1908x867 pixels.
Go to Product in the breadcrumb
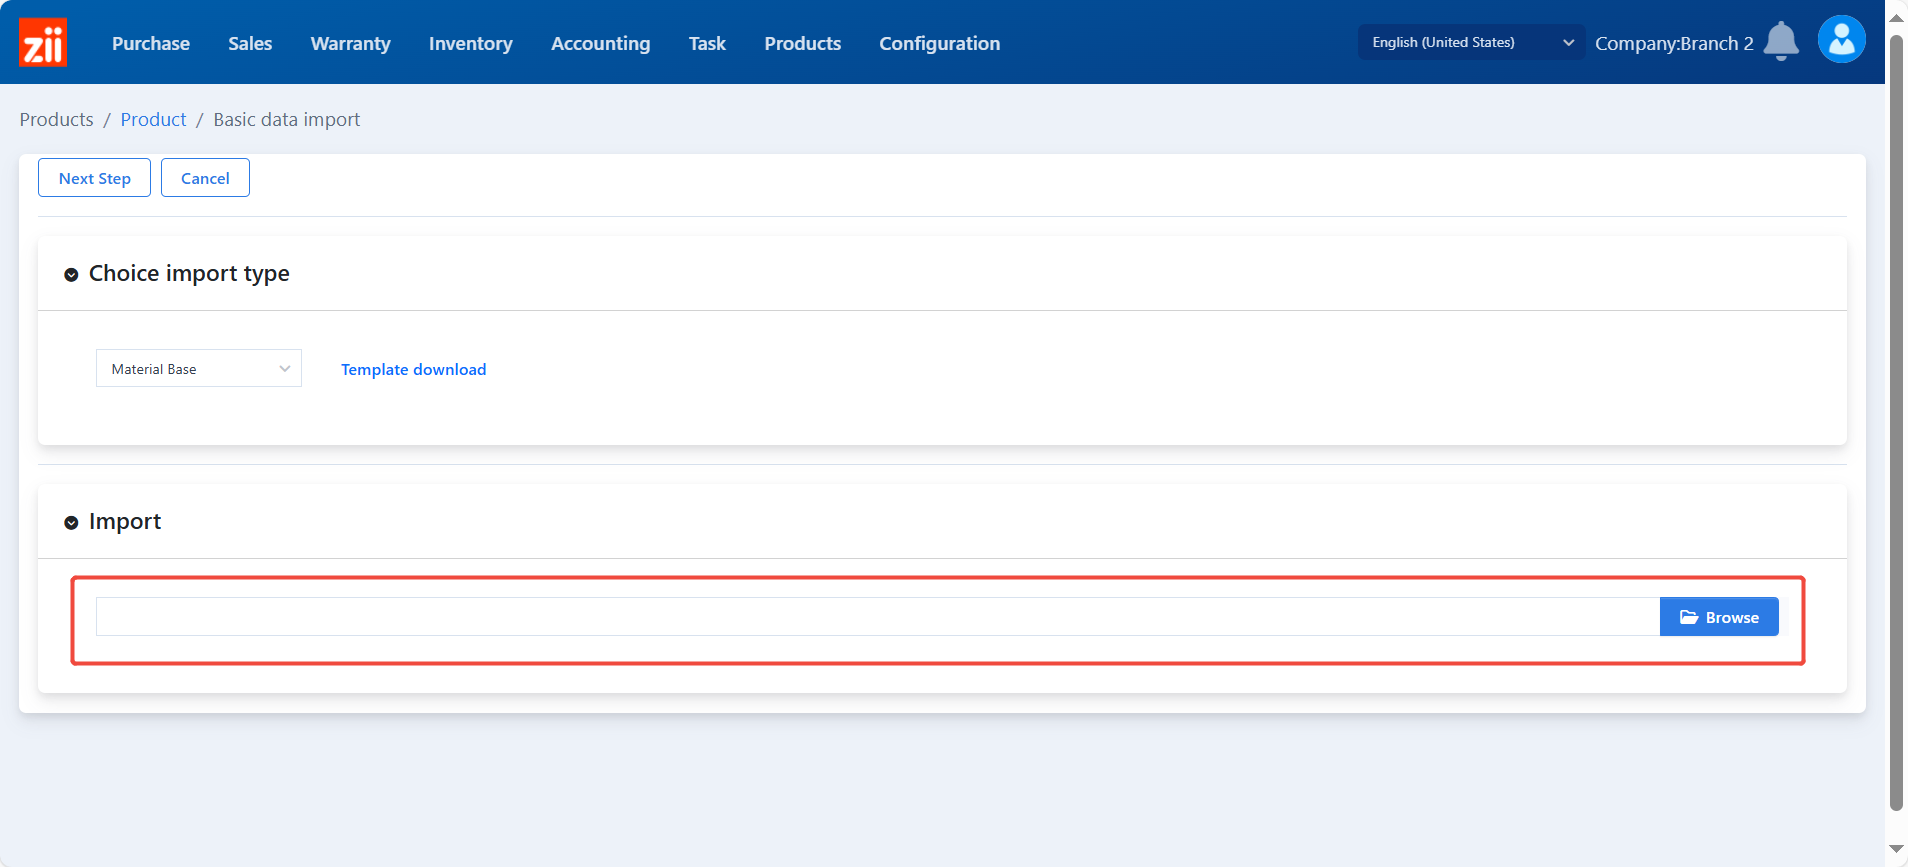pyautogui.click(x=153, y=120)
